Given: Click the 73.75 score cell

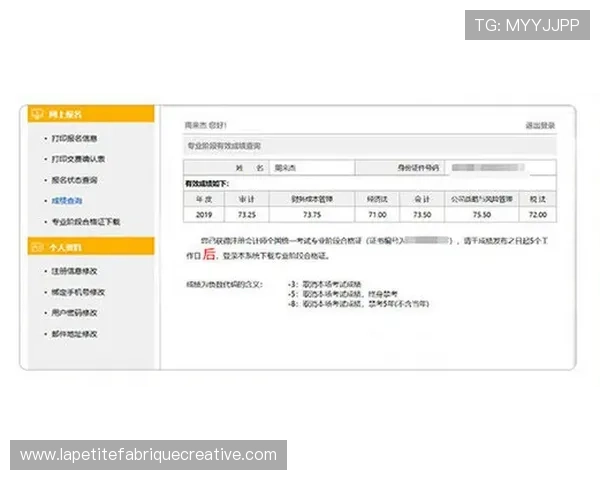Looking at the screenshot, I should point(311,215).
